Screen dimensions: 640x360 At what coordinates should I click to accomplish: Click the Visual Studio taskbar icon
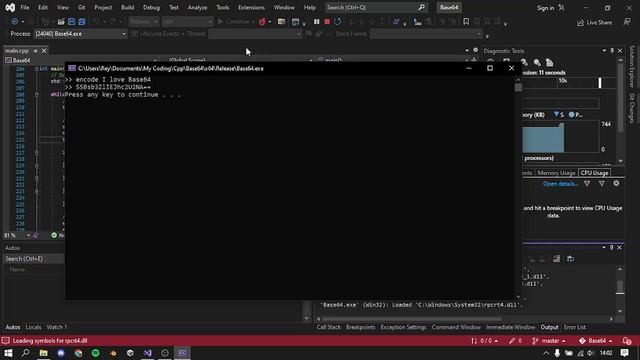pyautogui.click(x=147, y=353)
